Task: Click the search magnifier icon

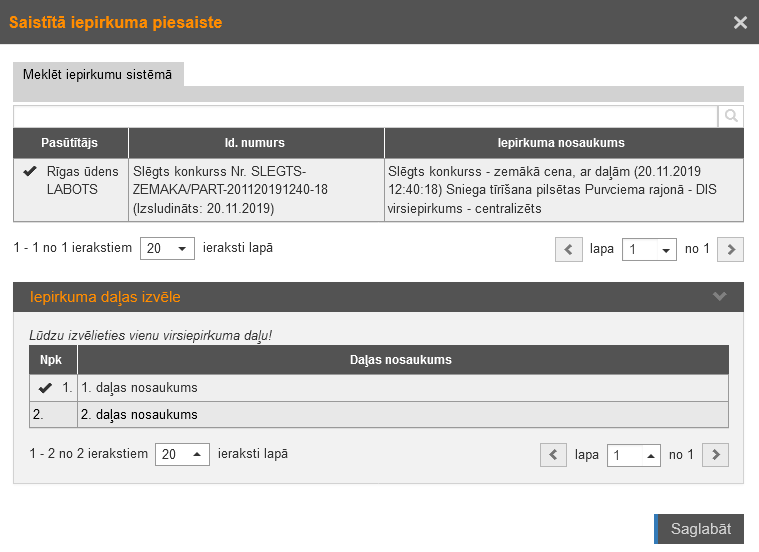Action: click(x=731, y=117)
